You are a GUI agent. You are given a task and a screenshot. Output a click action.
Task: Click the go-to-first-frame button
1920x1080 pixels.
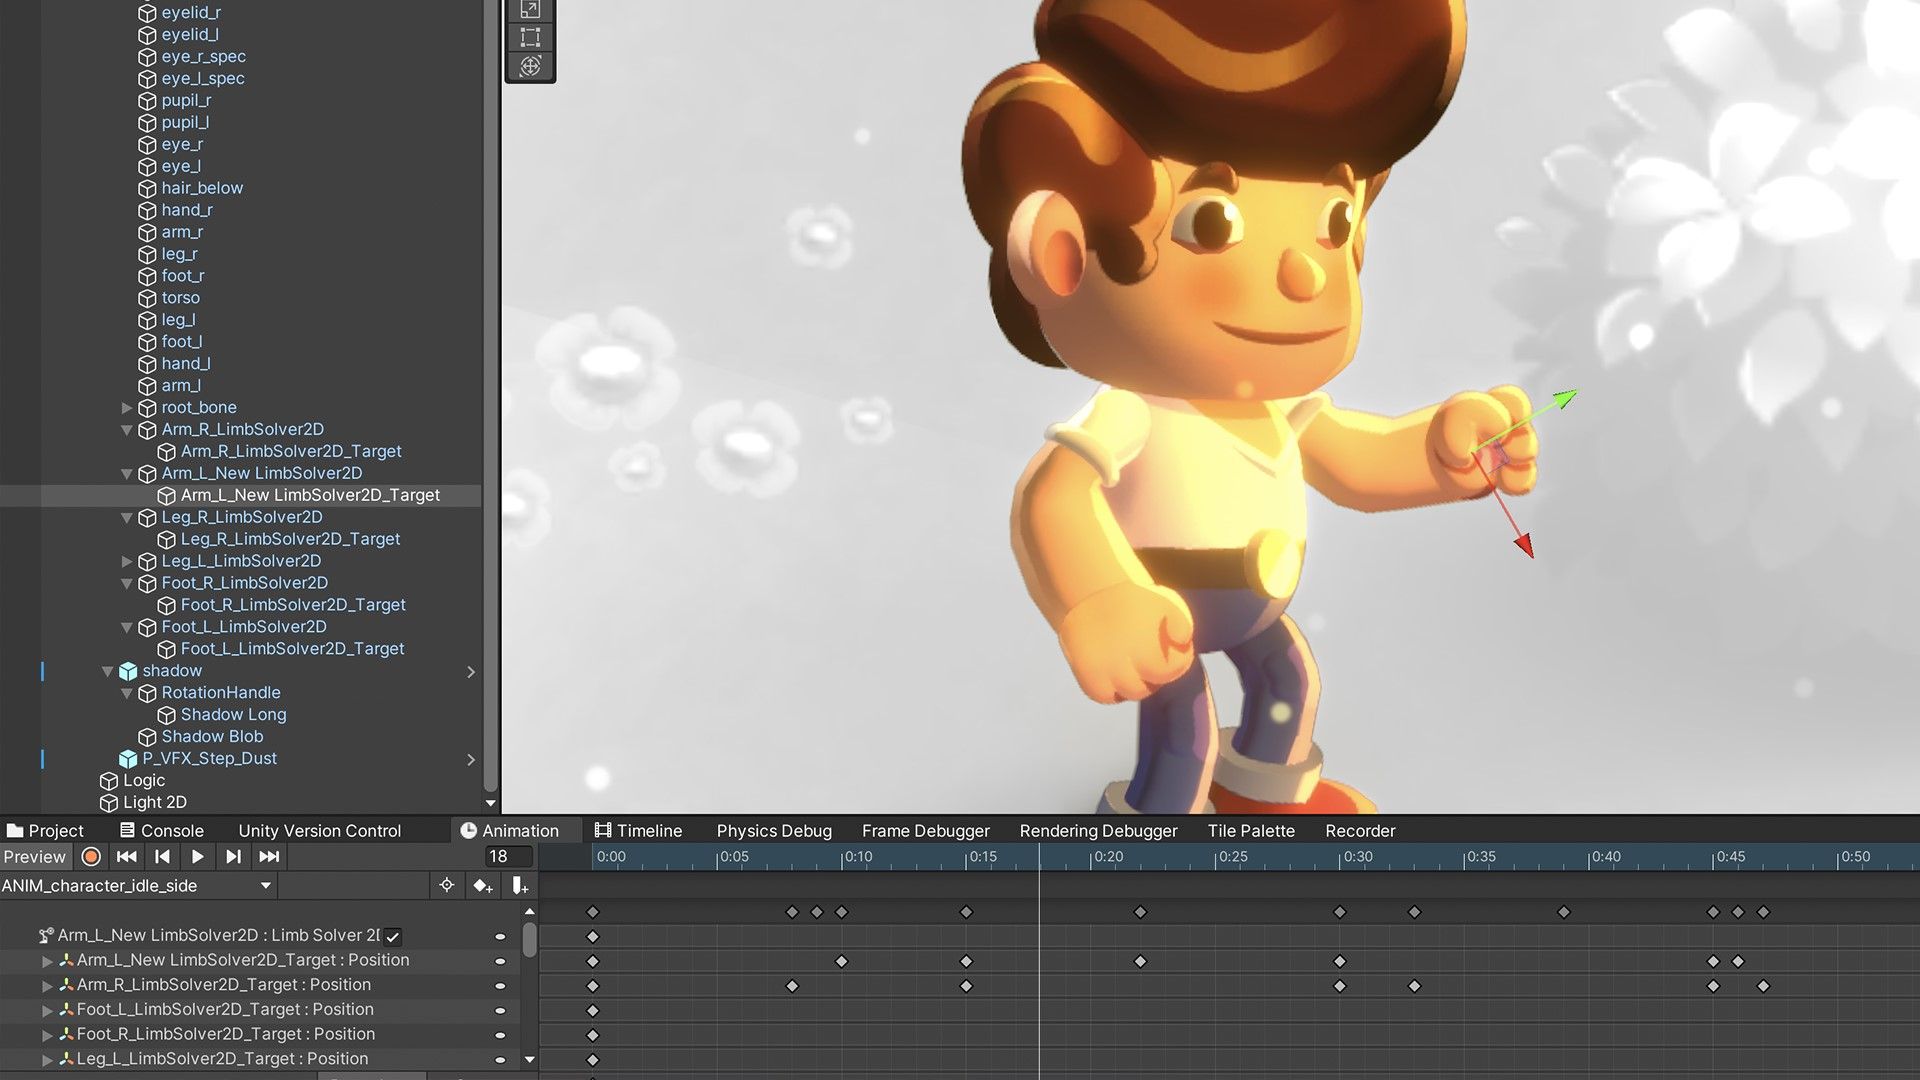point(124,857)
